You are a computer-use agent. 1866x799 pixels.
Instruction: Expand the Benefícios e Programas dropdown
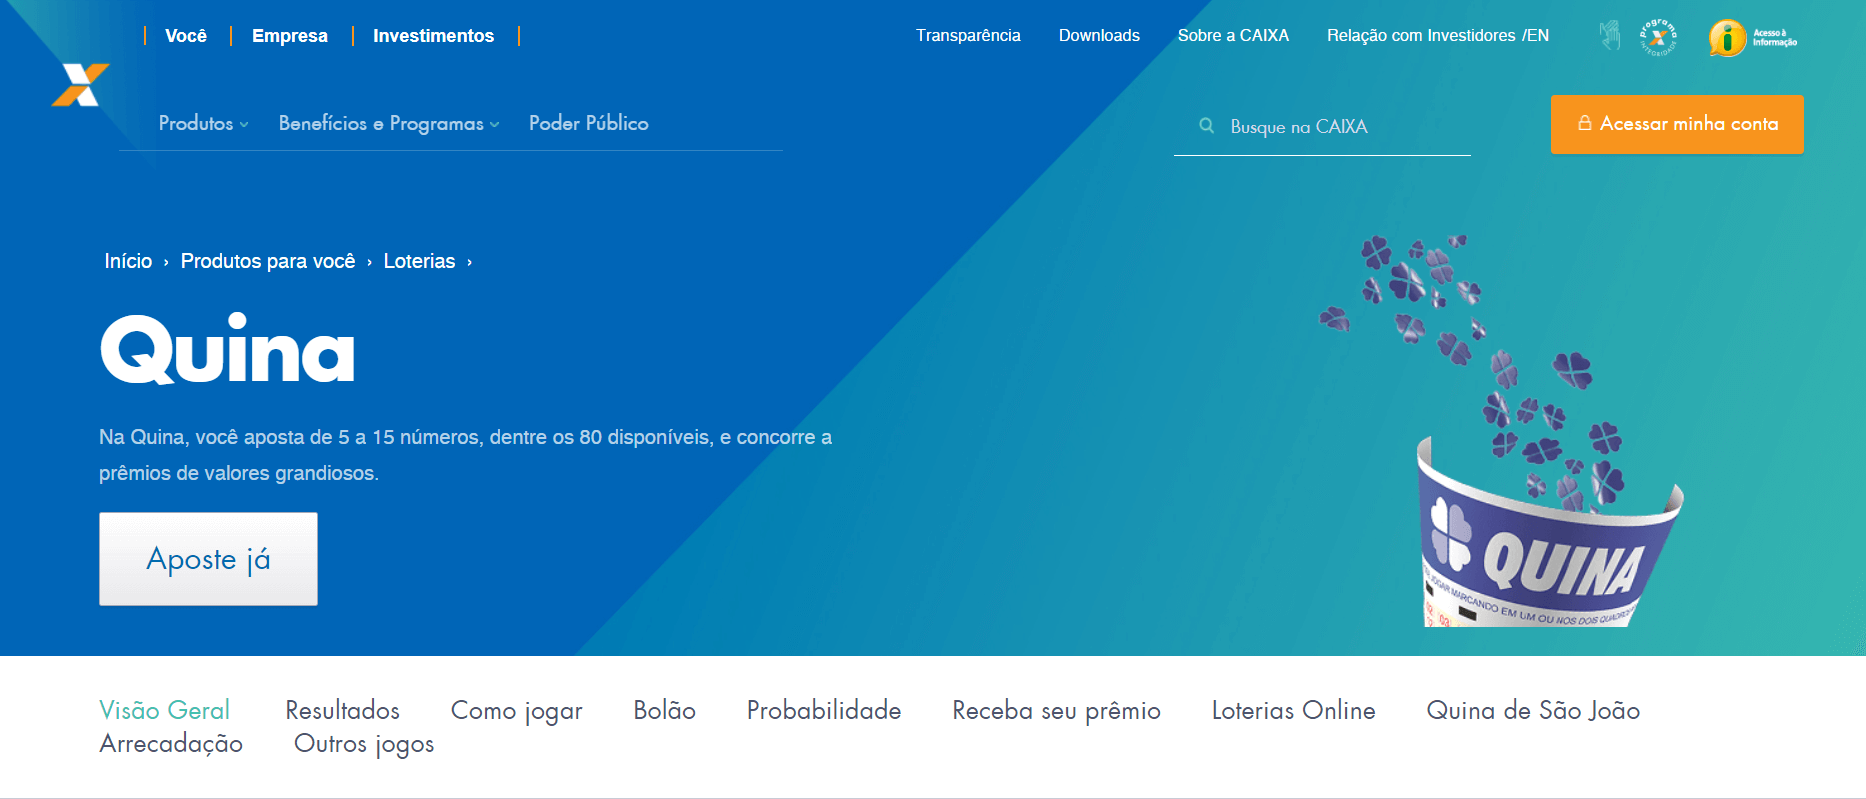389,123
